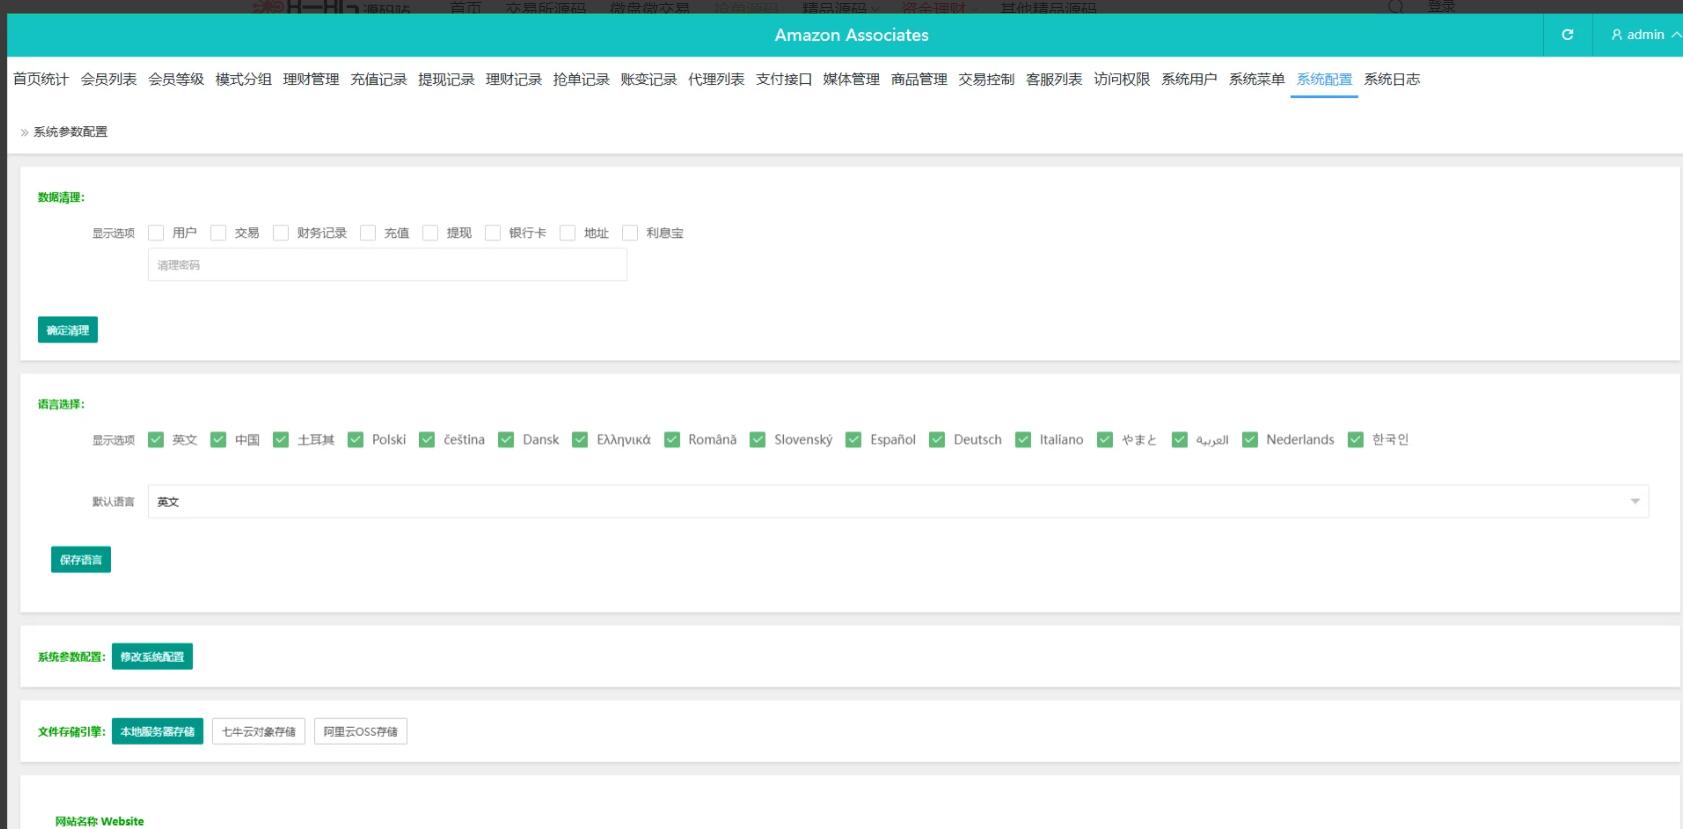Open the admin user menu
The image size is (1683, 829).
1645,35
